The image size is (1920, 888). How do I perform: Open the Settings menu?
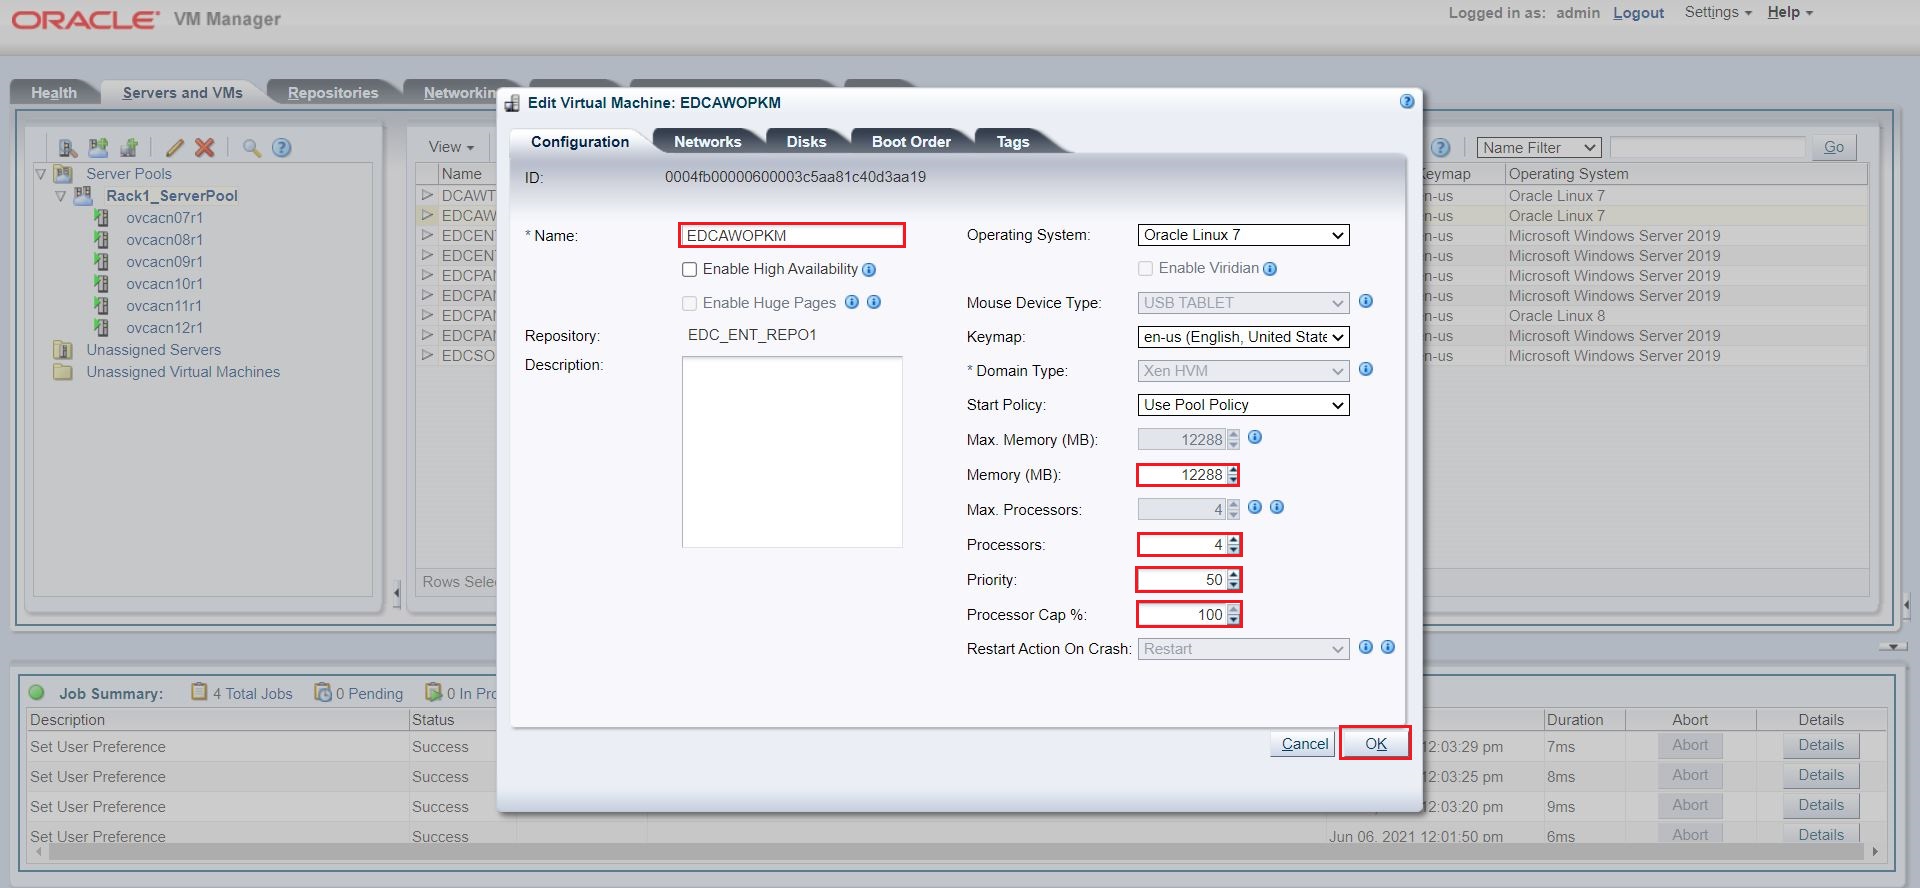pyautogui.click(x=1718, y=12)
